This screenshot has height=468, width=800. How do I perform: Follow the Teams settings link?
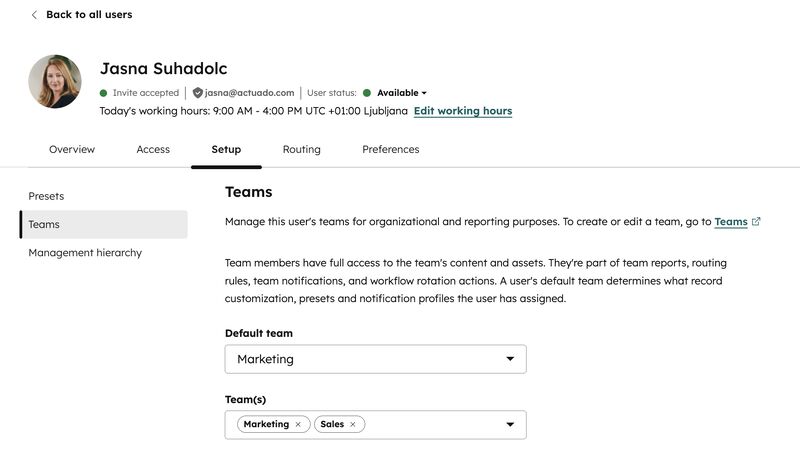(x=731, y=221)
